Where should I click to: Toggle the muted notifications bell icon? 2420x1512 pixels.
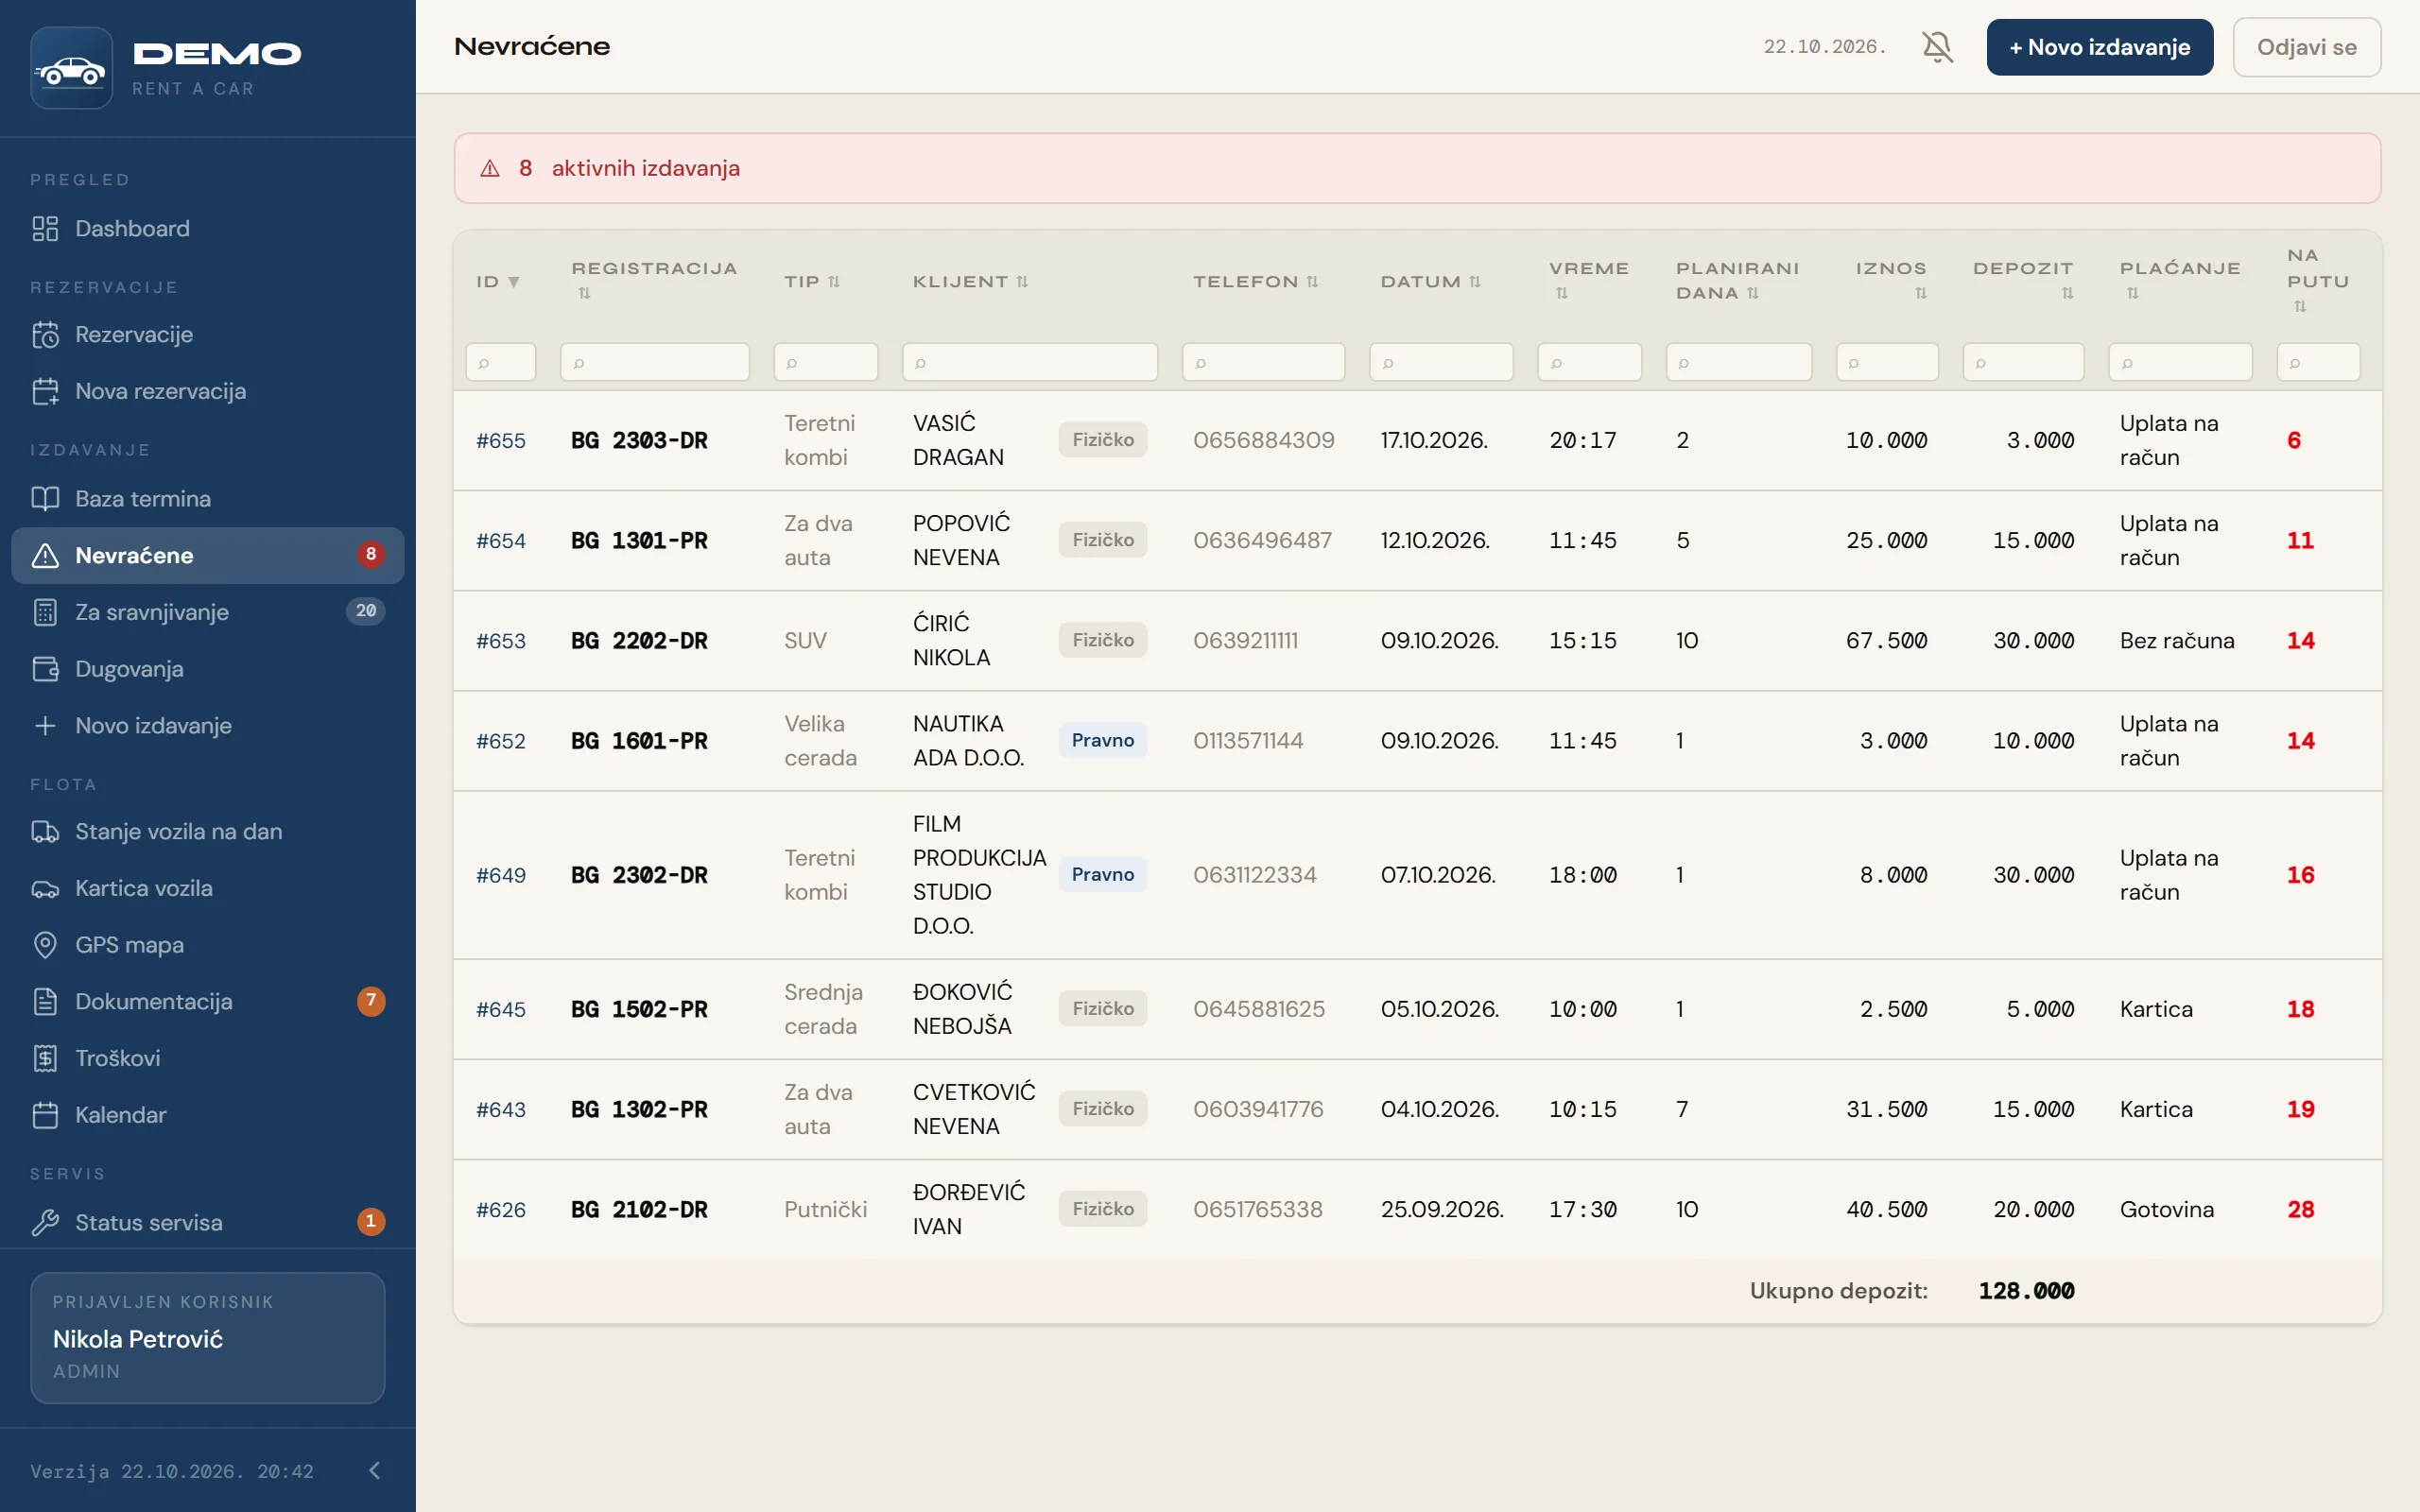coord(1937,47)
